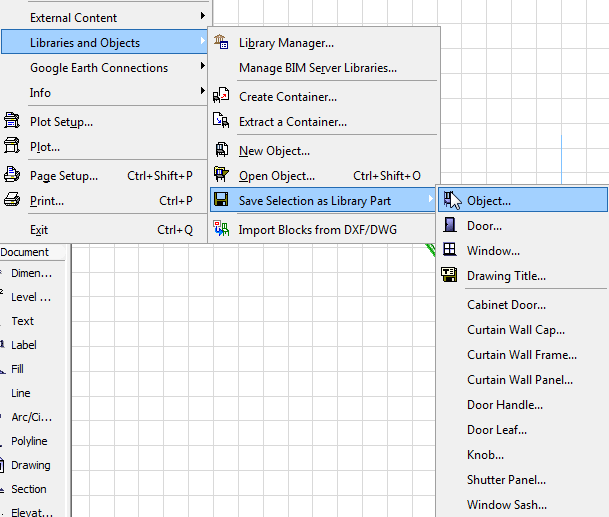Click the Create Container icon
609x517 pixels.
(221, 97)
